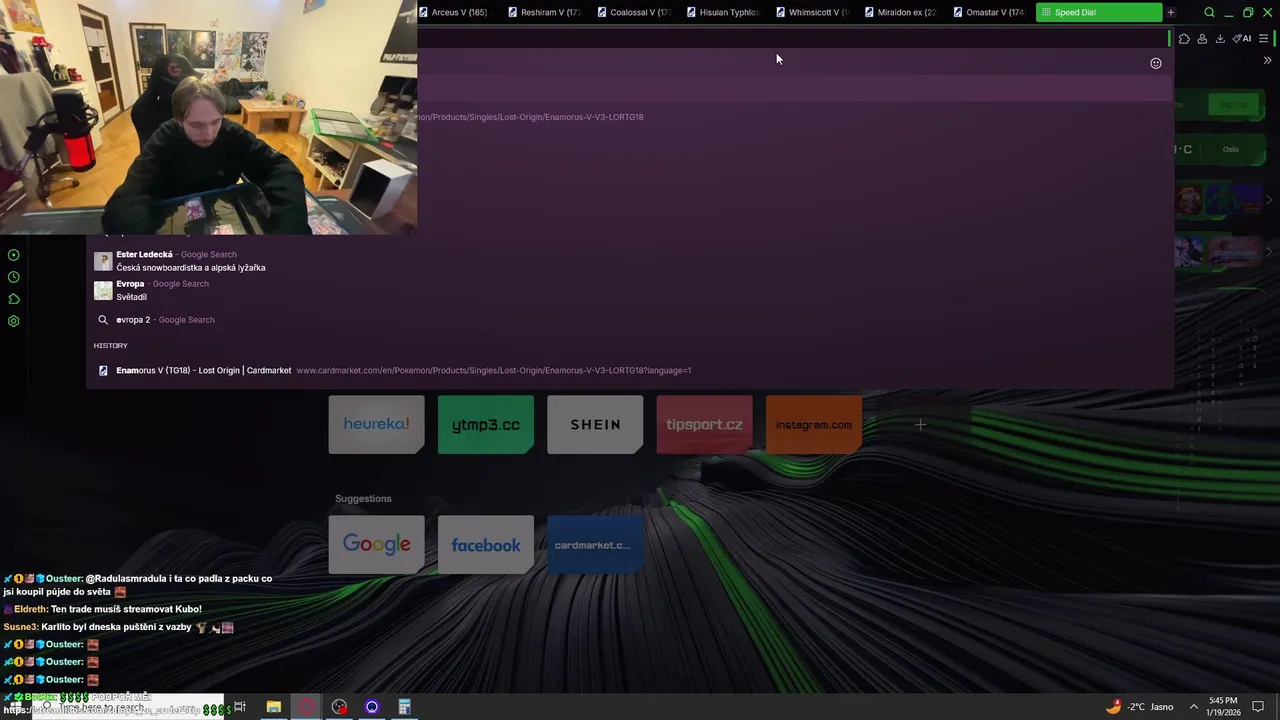Expand the first game row arrow in side panel
This screenshot has width=1280, height=720.
[1269, 200]
